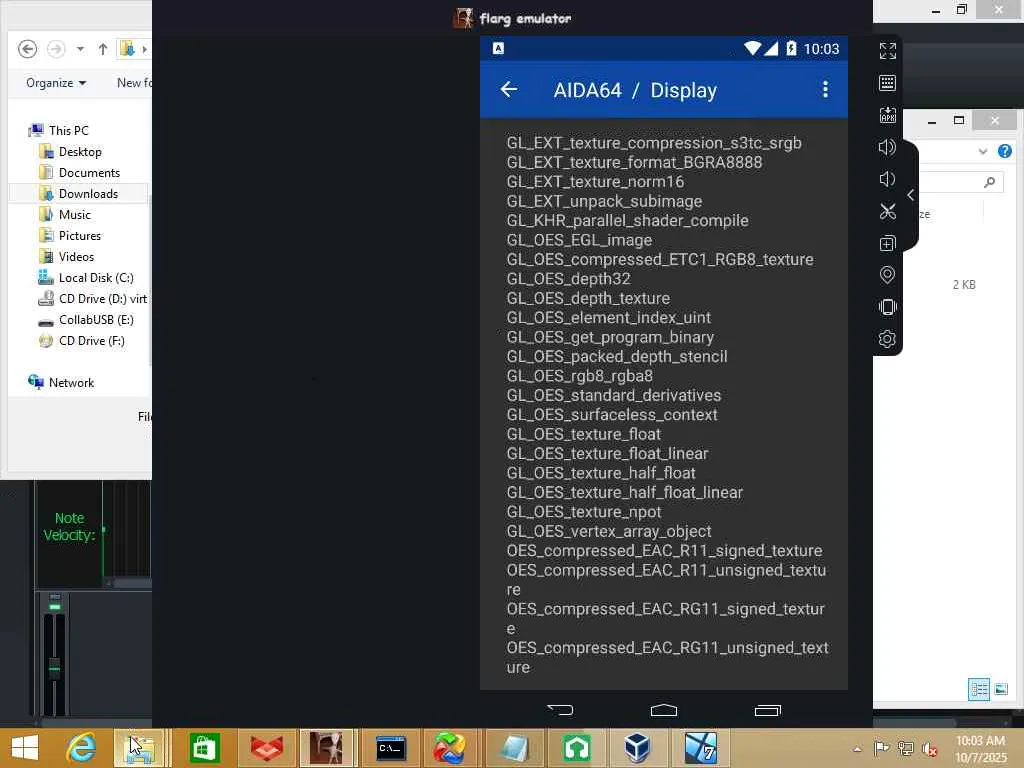The image size is (1024, 768).
Task: Switch to flarg emulator taskbar button
Action: coord(326,748)
